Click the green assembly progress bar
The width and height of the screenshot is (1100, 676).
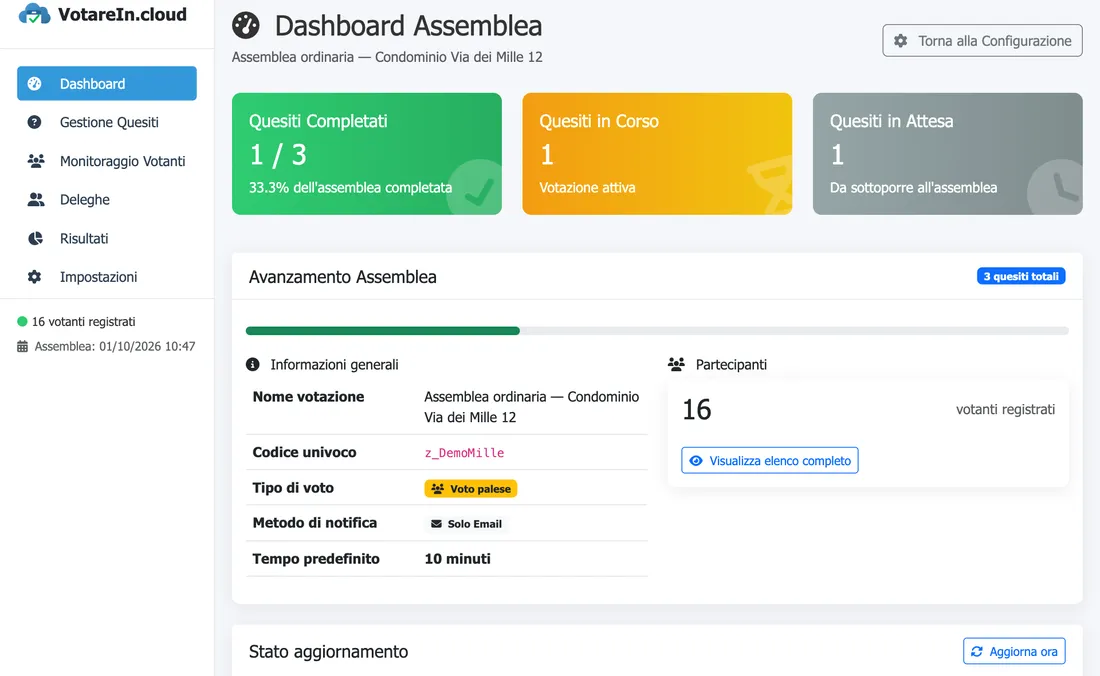382,331
